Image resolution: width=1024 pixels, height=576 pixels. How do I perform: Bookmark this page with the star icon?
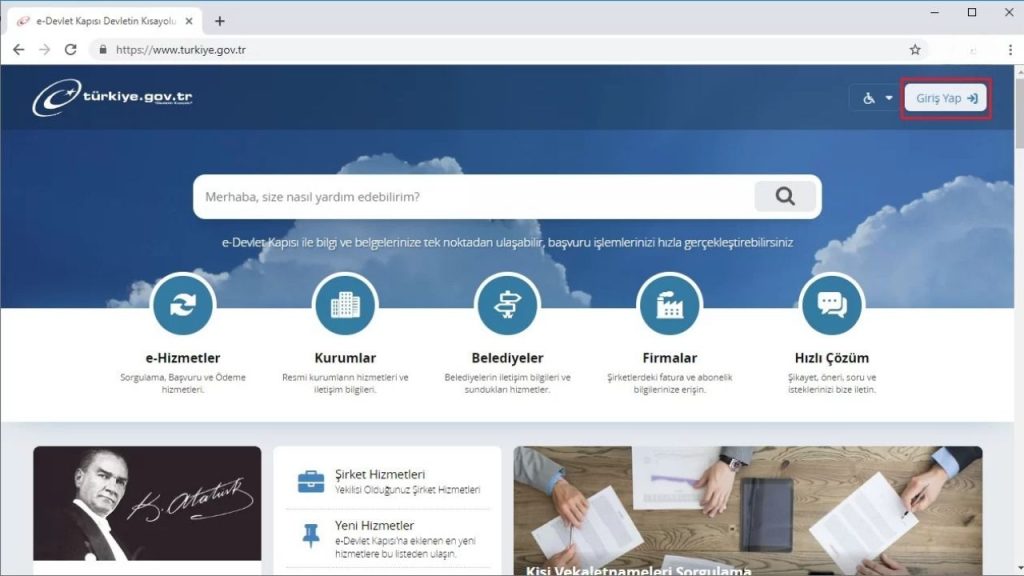[914, 49]
